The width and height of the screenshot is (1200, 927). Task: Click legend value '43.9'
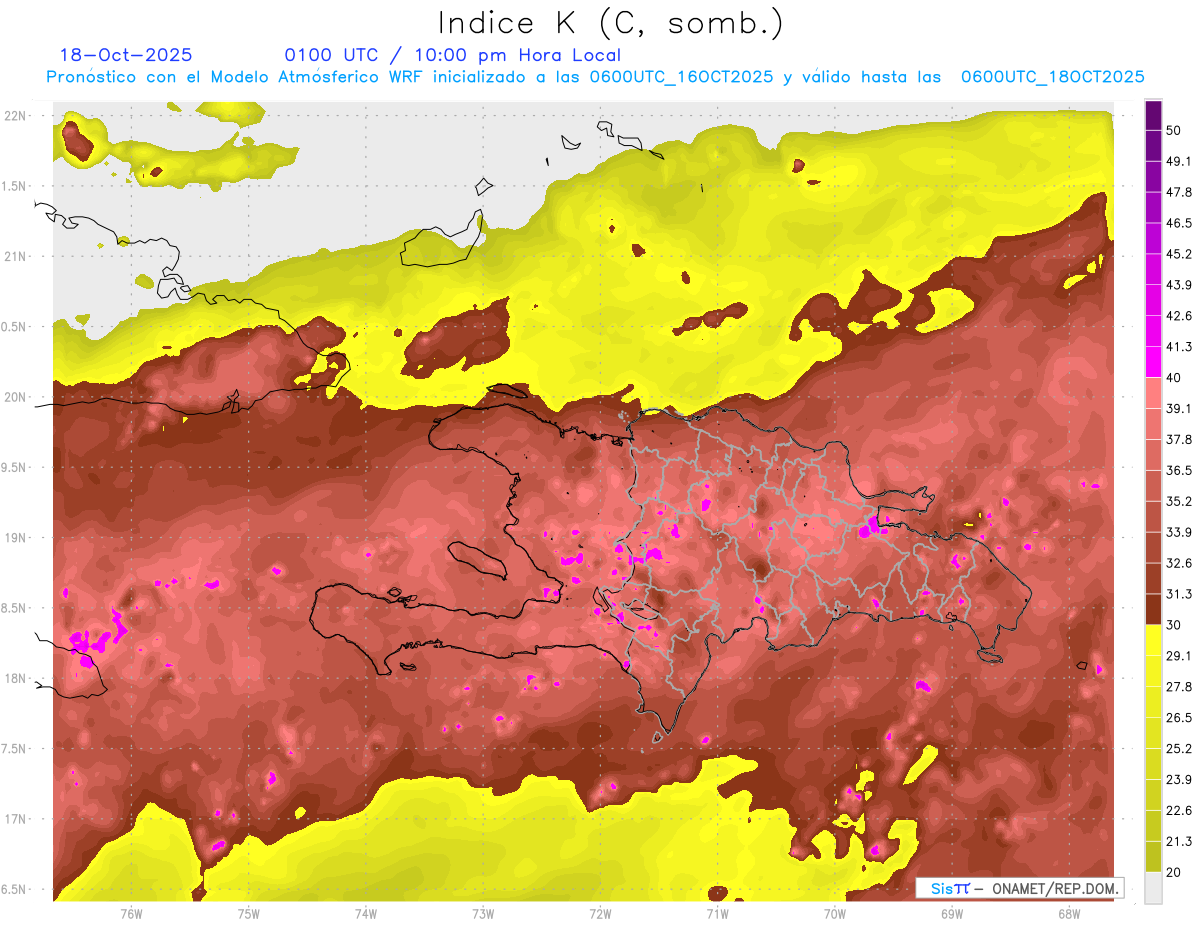tap(1179, 285)
